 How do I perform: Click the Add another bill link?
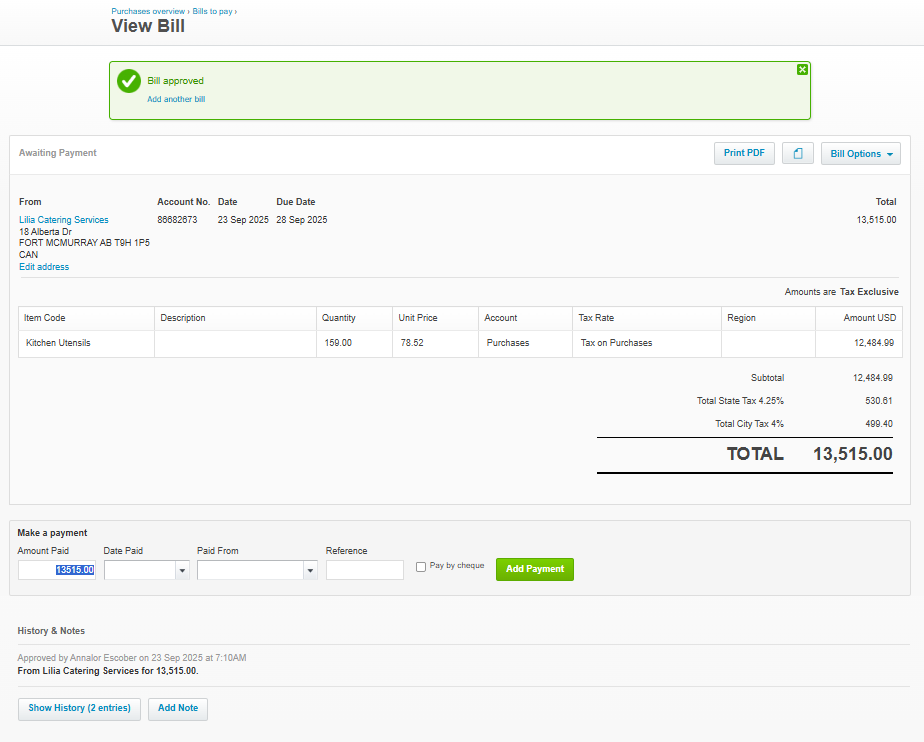[x=176, y=100]
